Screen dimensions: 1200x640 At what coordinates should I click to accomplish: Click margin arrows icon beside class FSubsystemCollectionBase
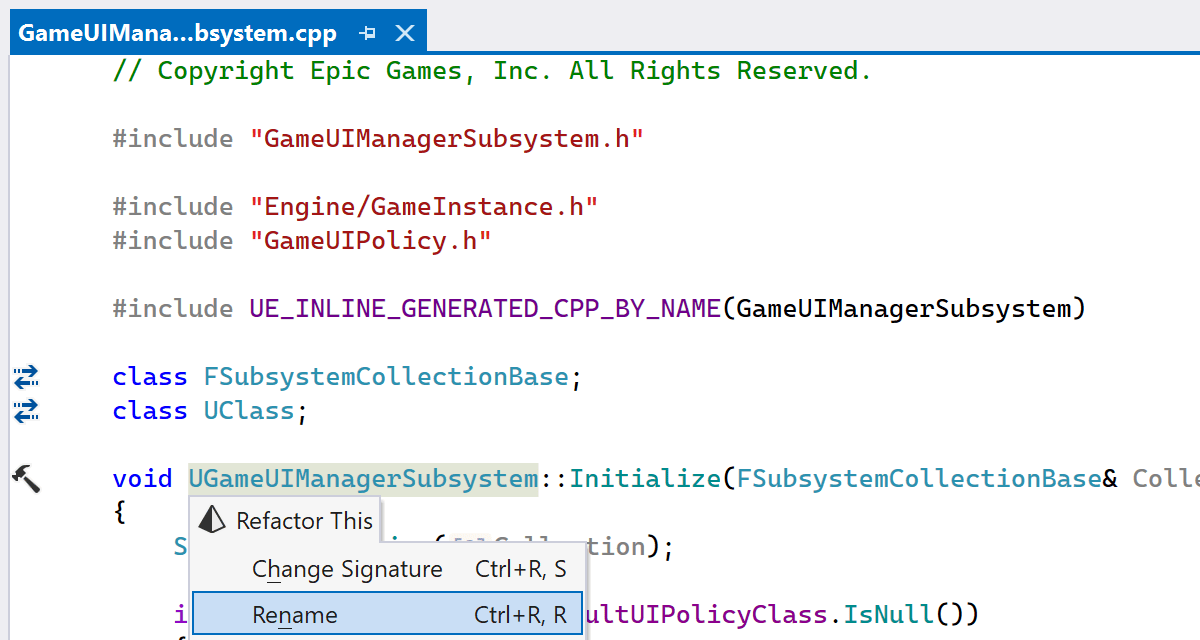pos(26,377)
